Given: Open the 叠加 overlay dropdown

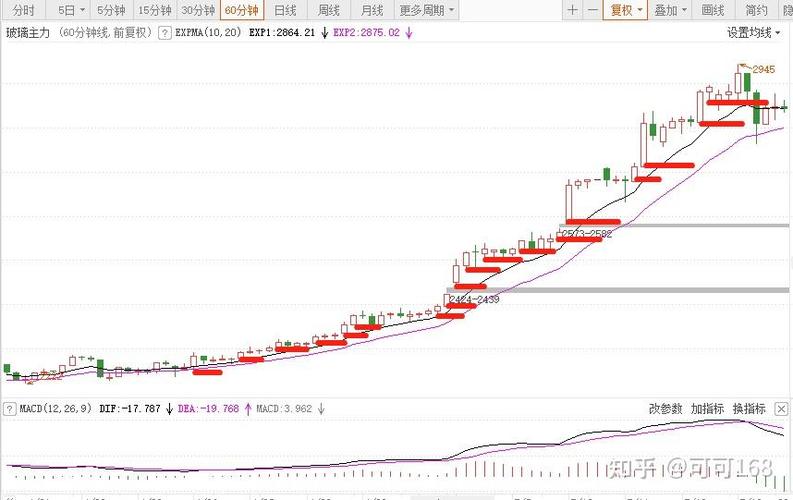Looking at the screenshot, I should tap(670, 10).
